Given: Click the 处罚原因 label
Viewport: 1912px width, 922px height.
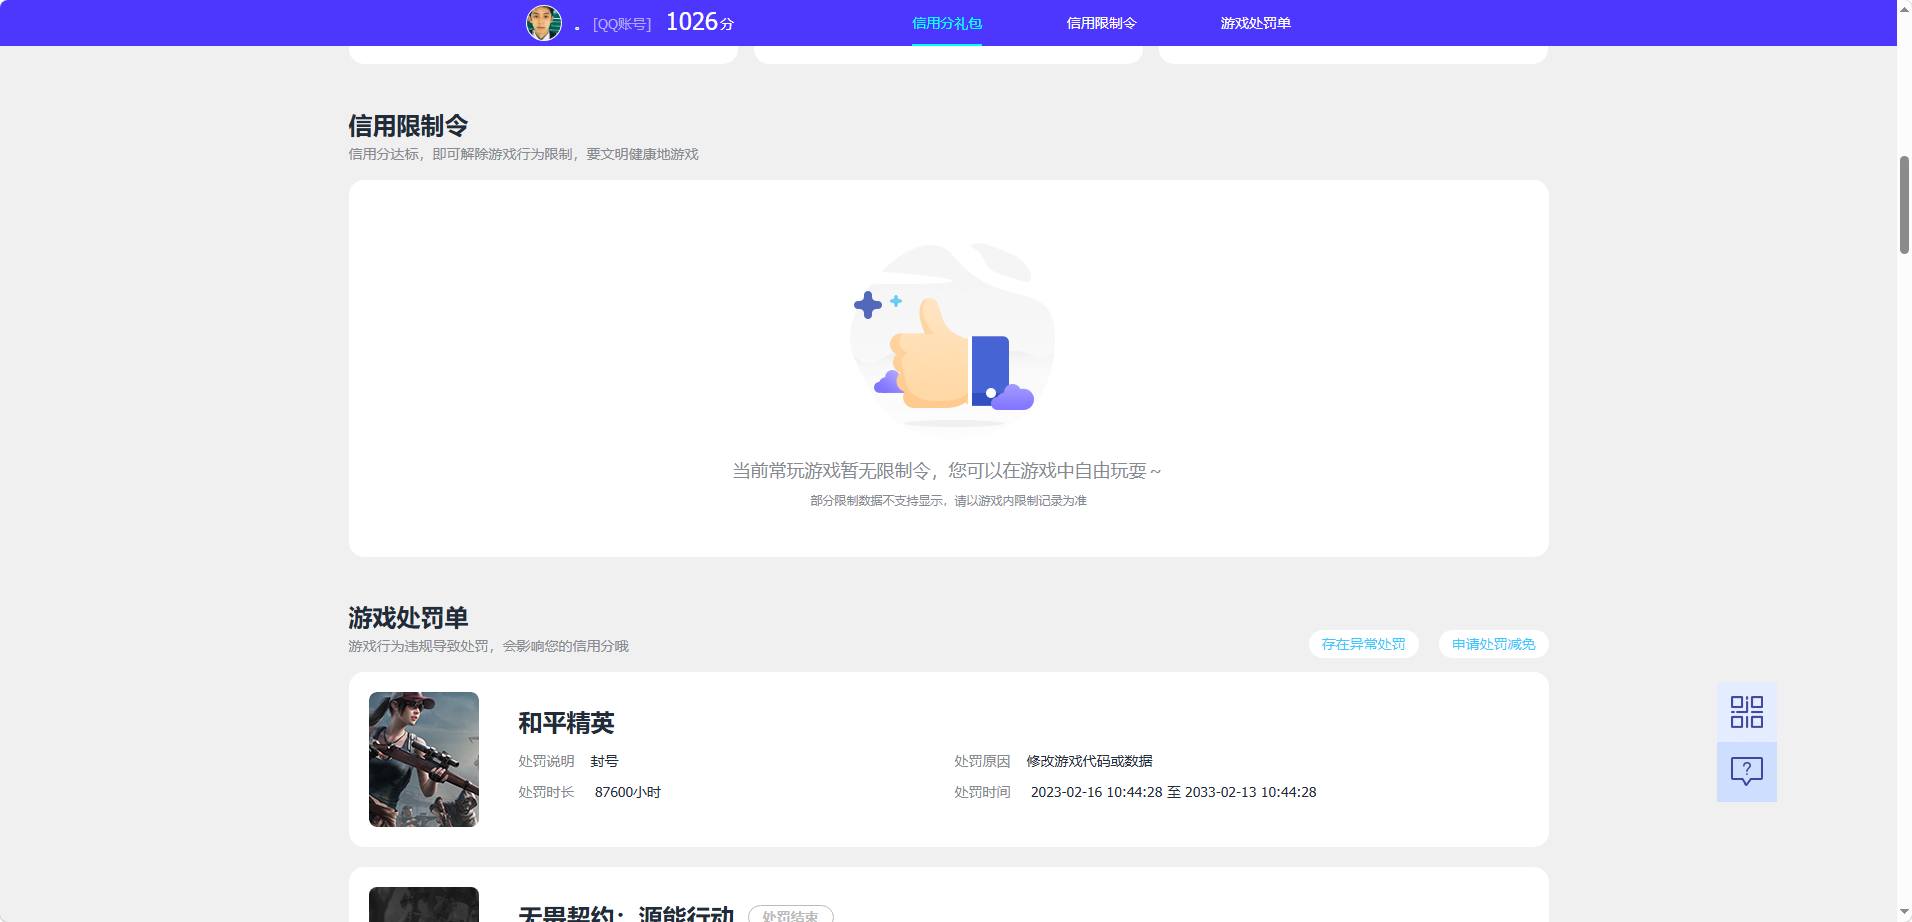Looking at the screenshot, I should (982, 761).
